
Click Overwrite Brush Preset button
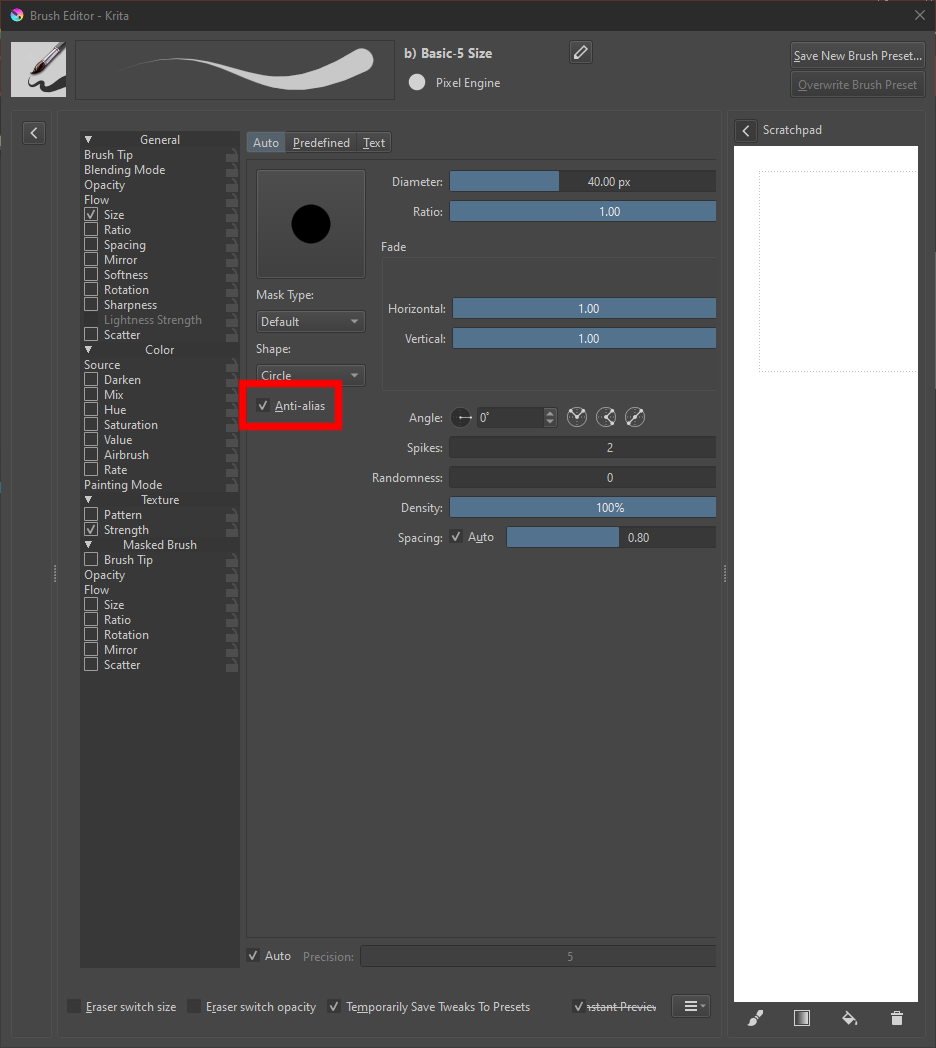click(x=857, y=84)
